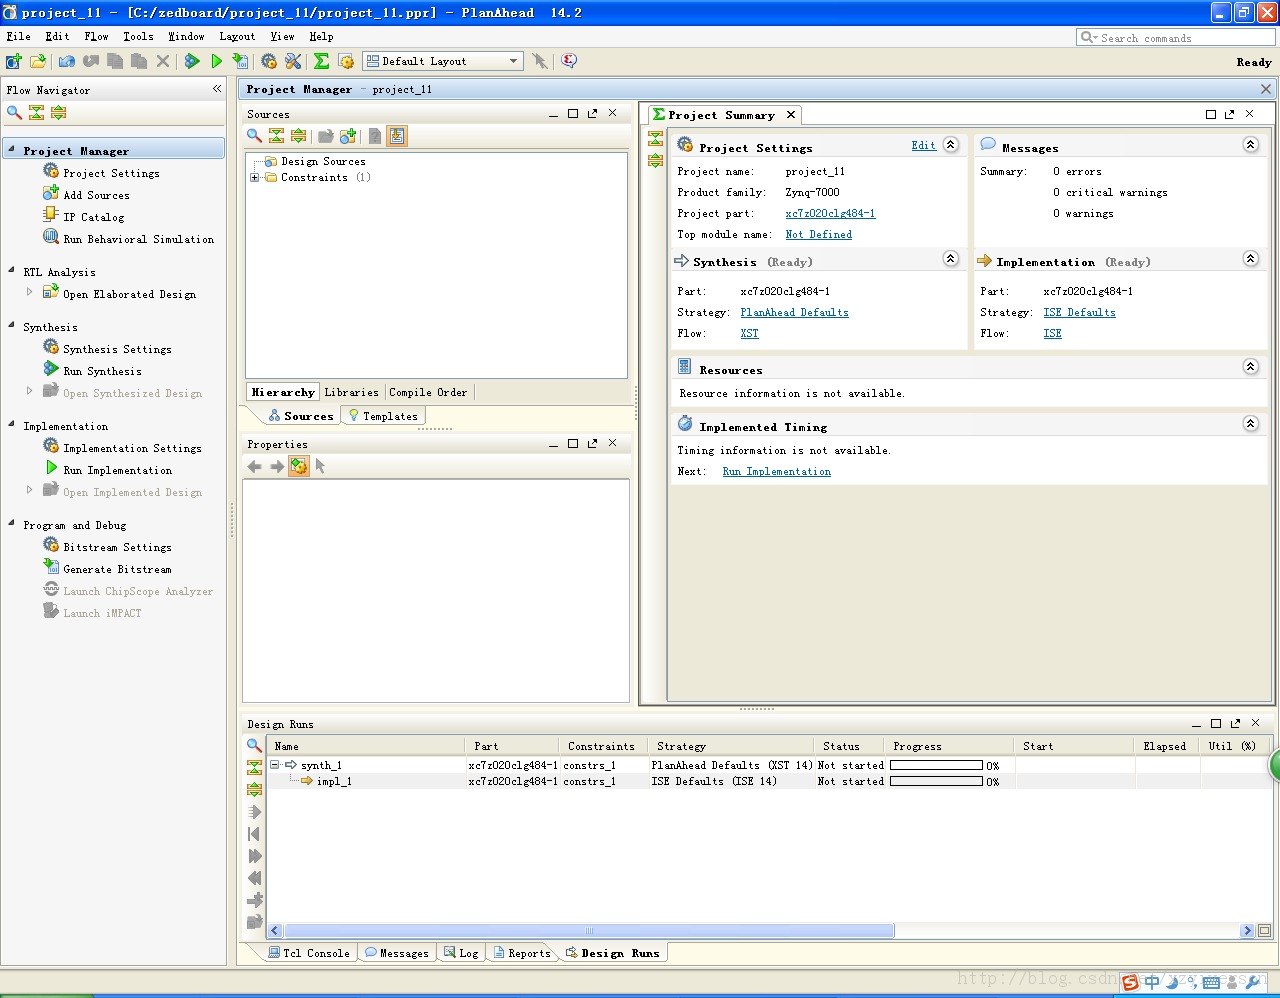
Task: Click the sigma Project Summary toolbar icon
Action: (x=321, y=61)
